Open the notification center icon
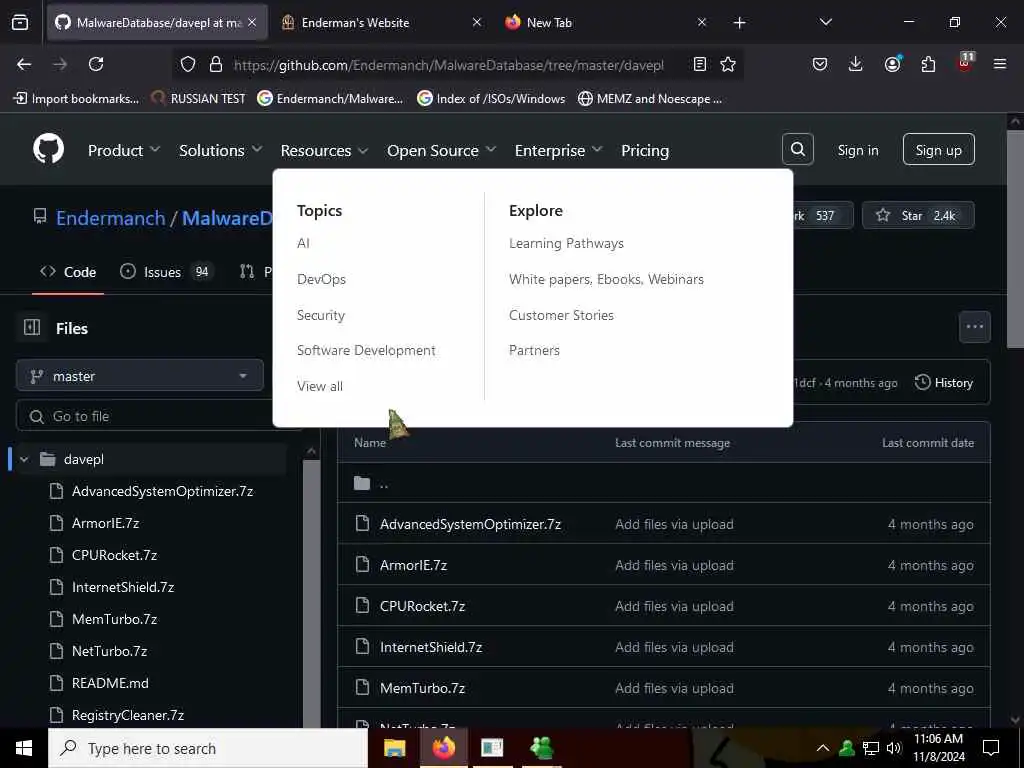Viewport: 1024px width, 768px height. tap(991, 748)
